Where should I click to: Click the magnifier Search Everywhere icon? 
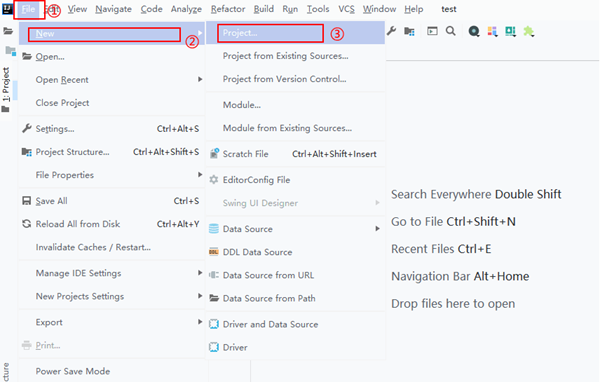[451, 31]
